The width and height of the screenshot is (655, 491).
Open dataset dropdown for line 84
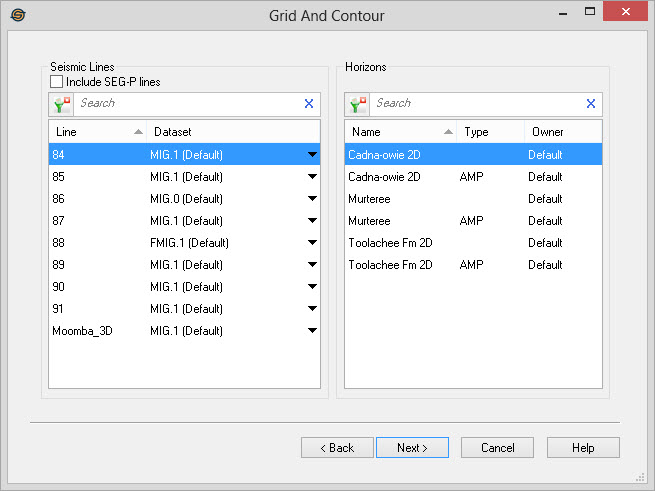(312, 155)
